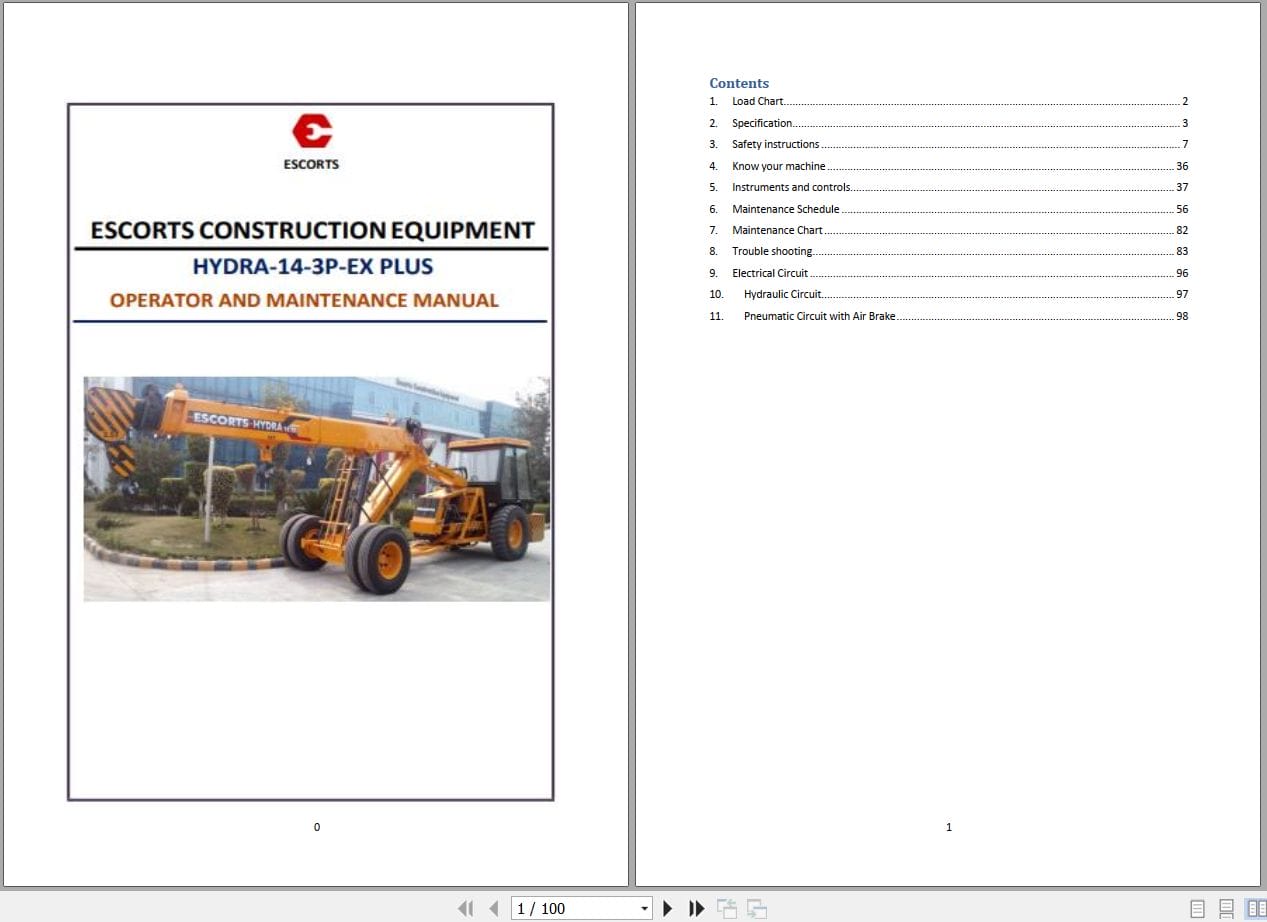Open the page number dropdown arrow
The image size is (1267, 922).
(644, 908)
